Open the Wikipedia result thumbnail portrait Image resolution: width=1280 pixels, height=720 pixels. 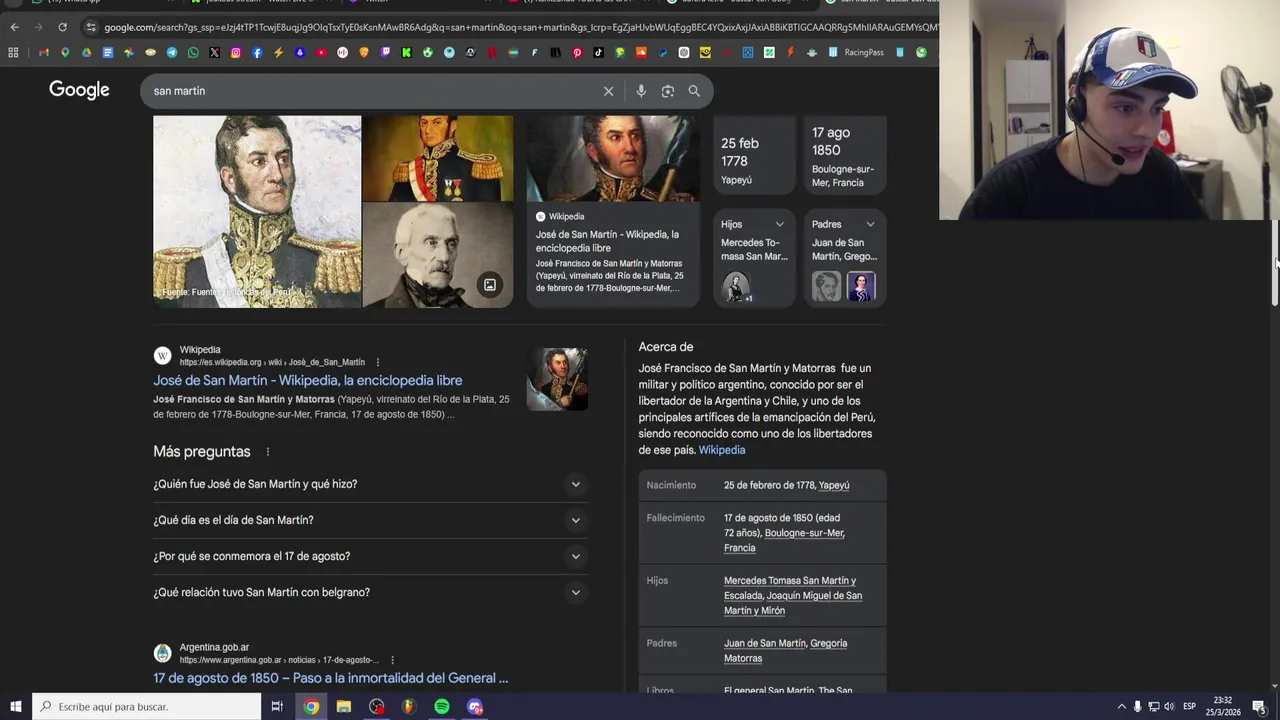tap(557, 379)
